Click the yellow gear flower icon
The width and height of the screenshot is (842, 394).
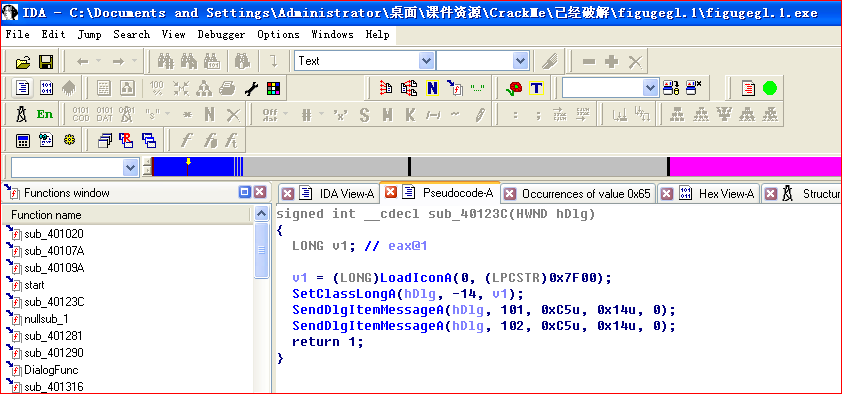68,141
